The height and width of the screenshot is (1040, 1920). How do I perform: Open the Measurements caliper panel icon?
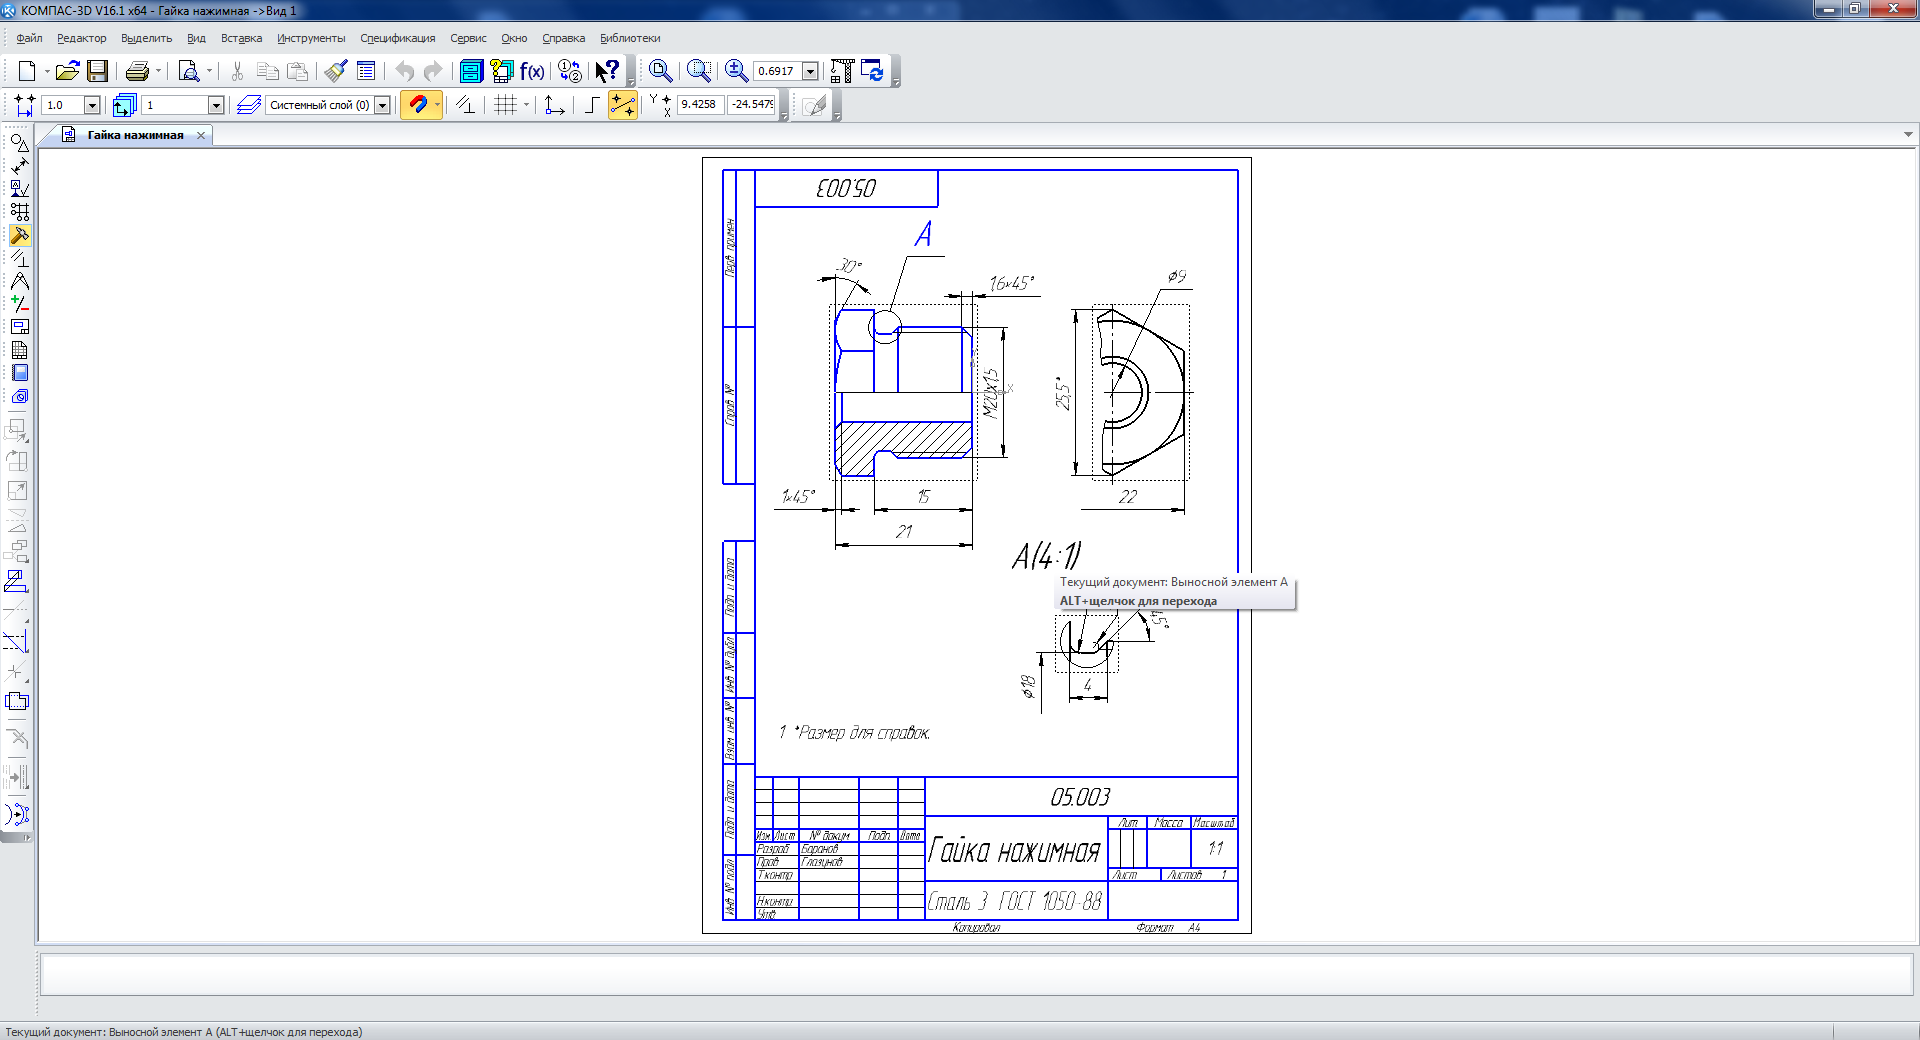point(19,281)
